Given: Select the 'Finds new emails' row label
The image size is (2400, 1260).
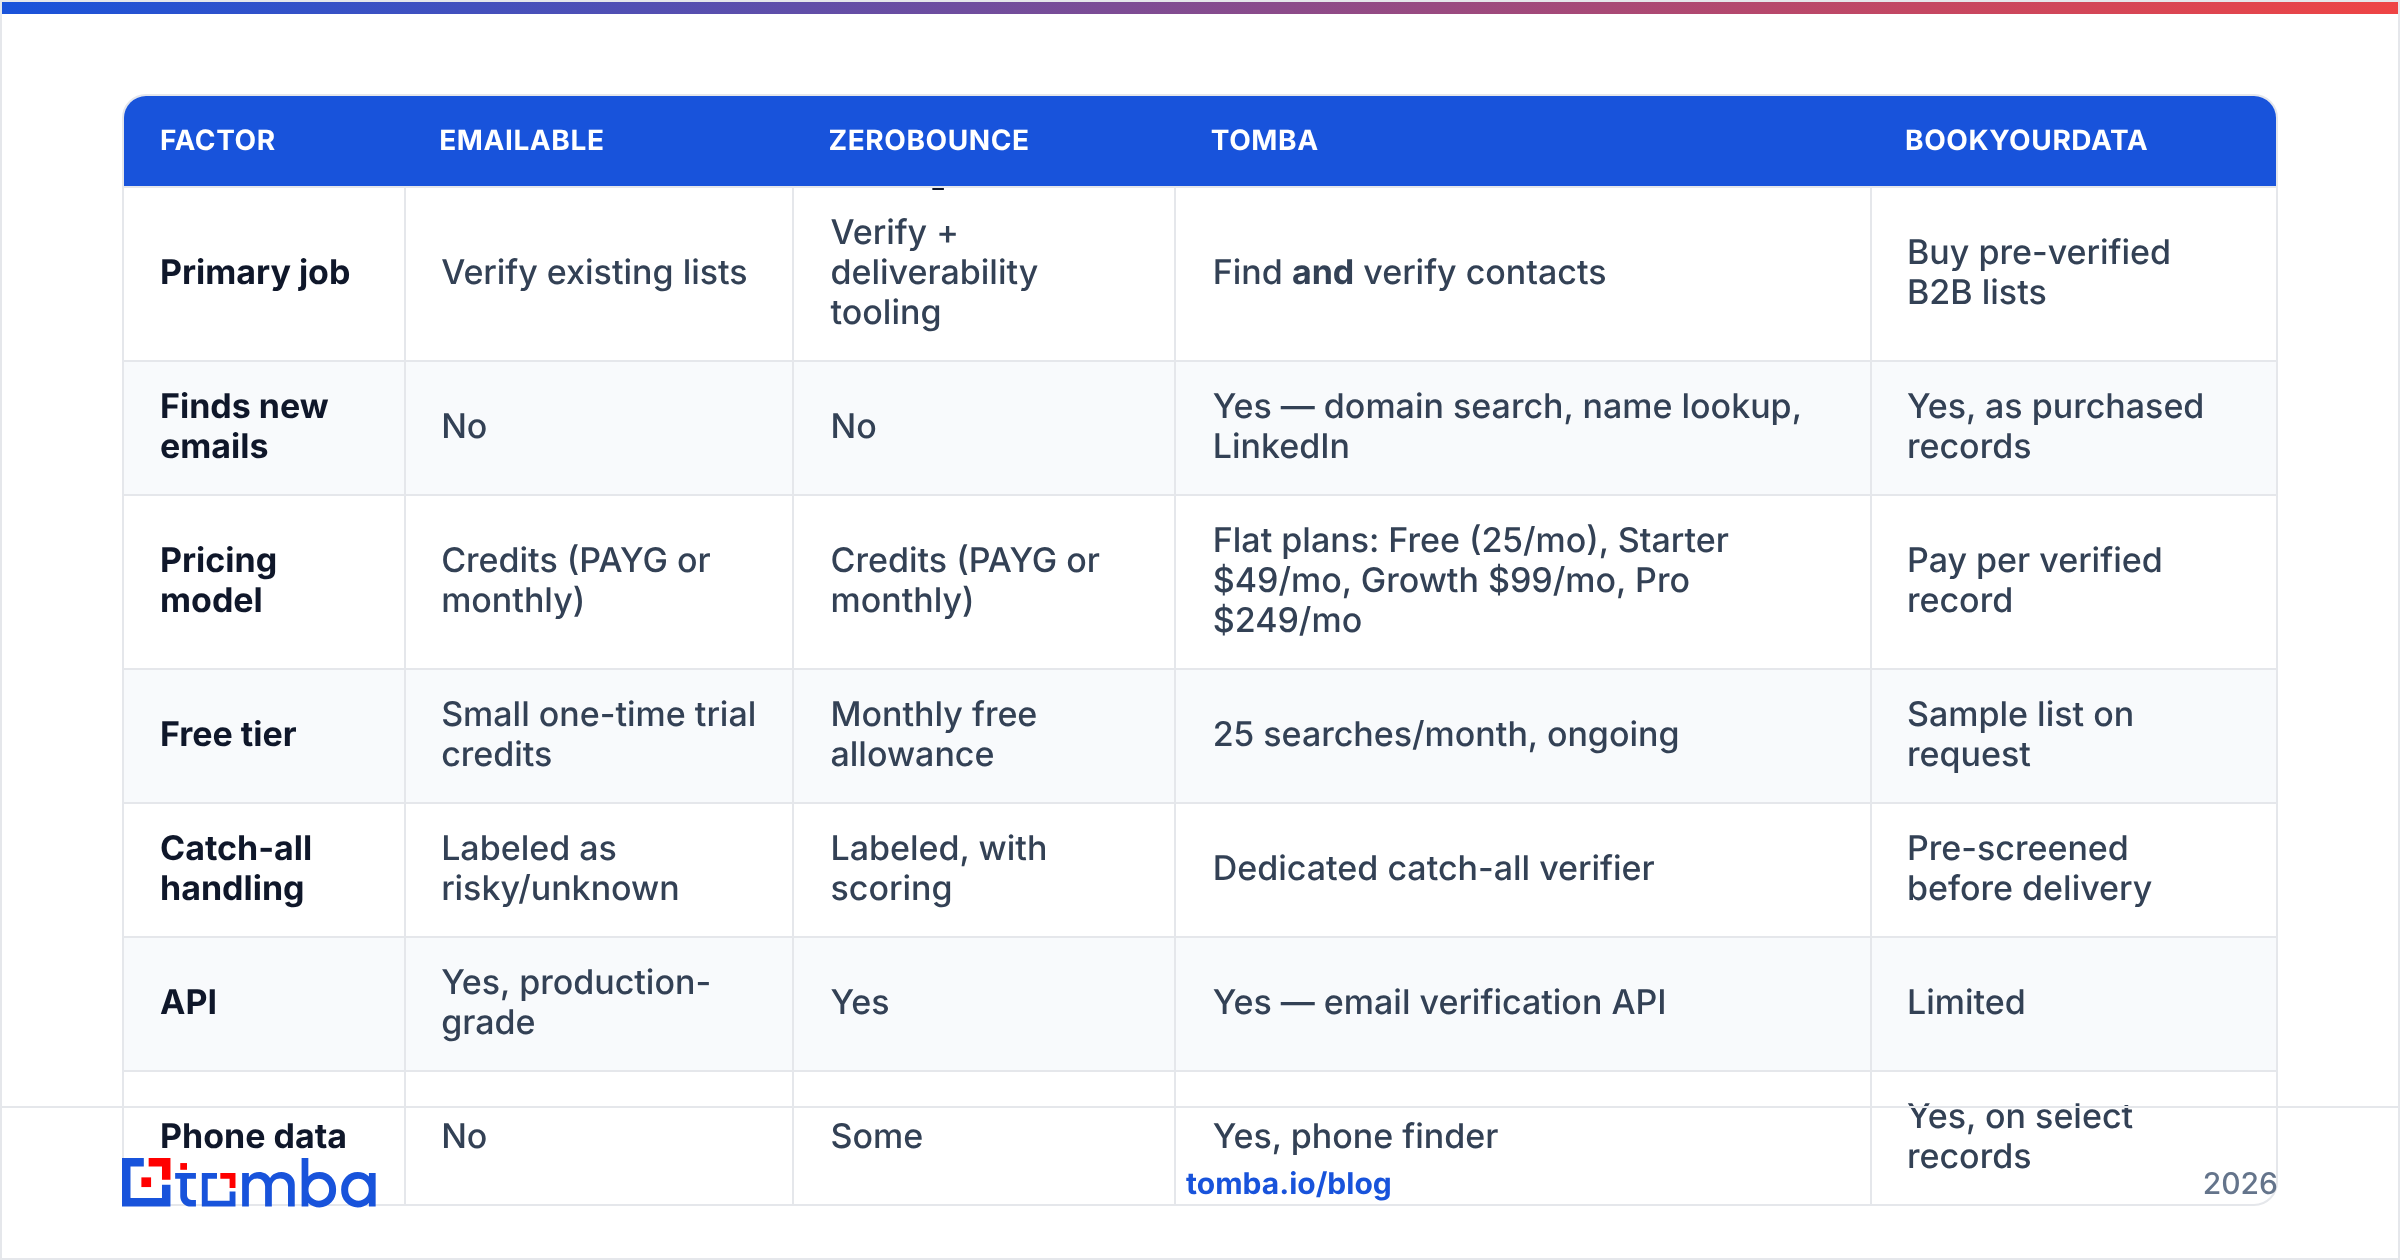Looking at the screenshot, I should 244,426.
